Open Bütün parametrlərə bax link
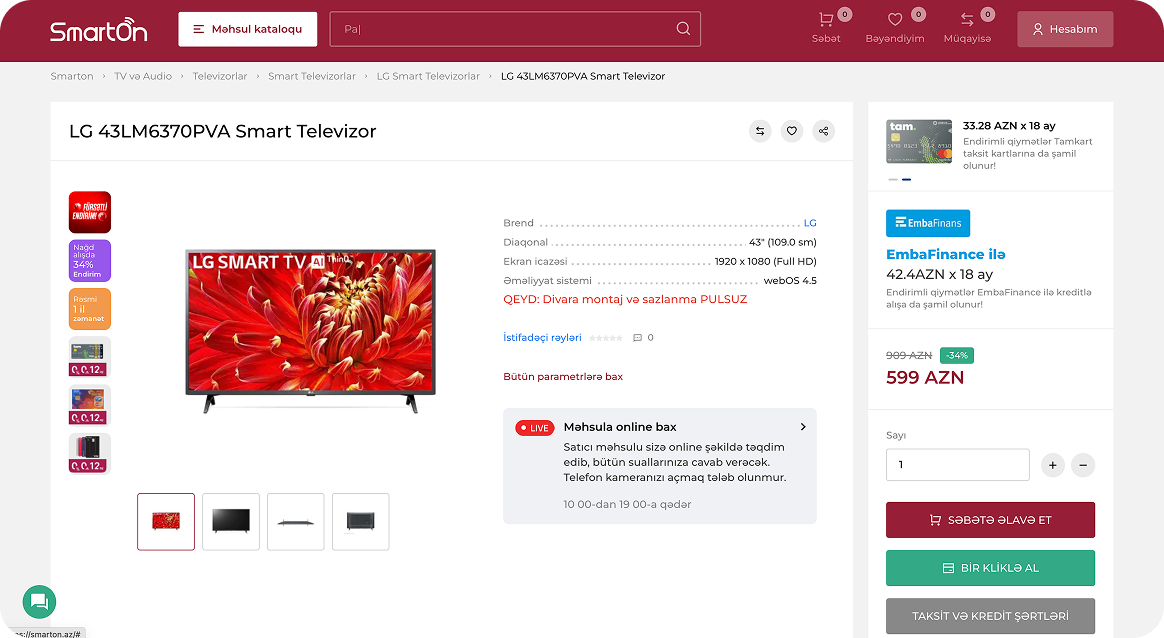The width and height of the screenshot is (1164, 638). coord(562,377)
